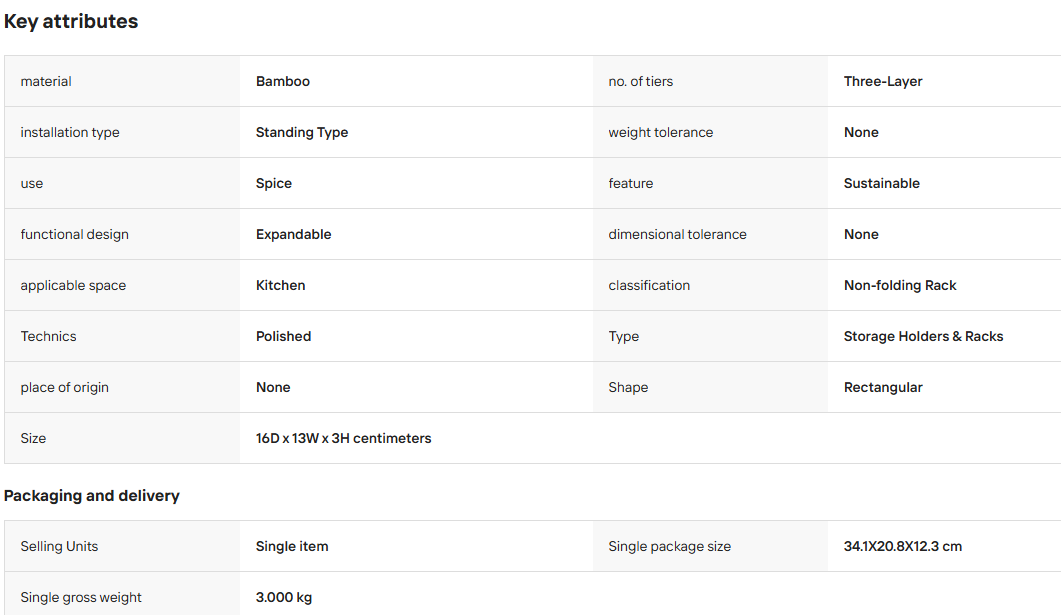Click the weight tolerance label
The height and width of the screenshot is (615, 1061).
coord(660,133)
